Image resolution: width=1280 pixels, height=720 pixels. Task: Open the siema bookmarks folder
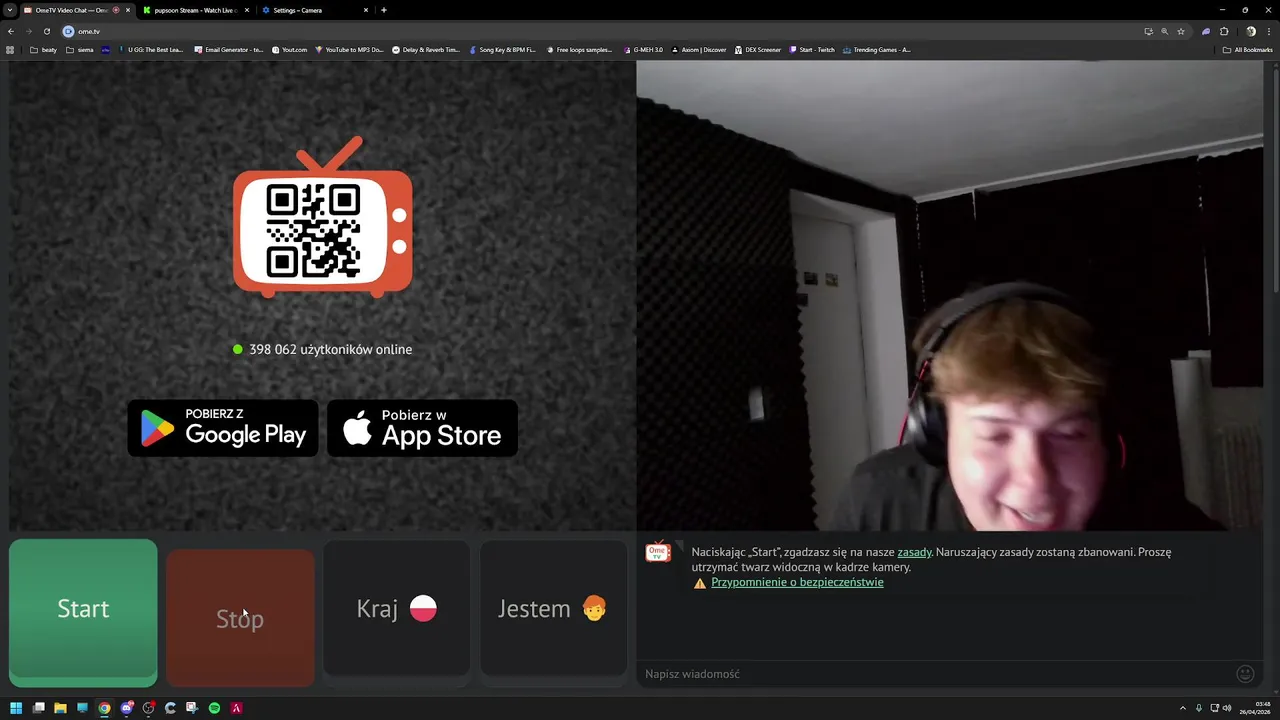point(80,50)
